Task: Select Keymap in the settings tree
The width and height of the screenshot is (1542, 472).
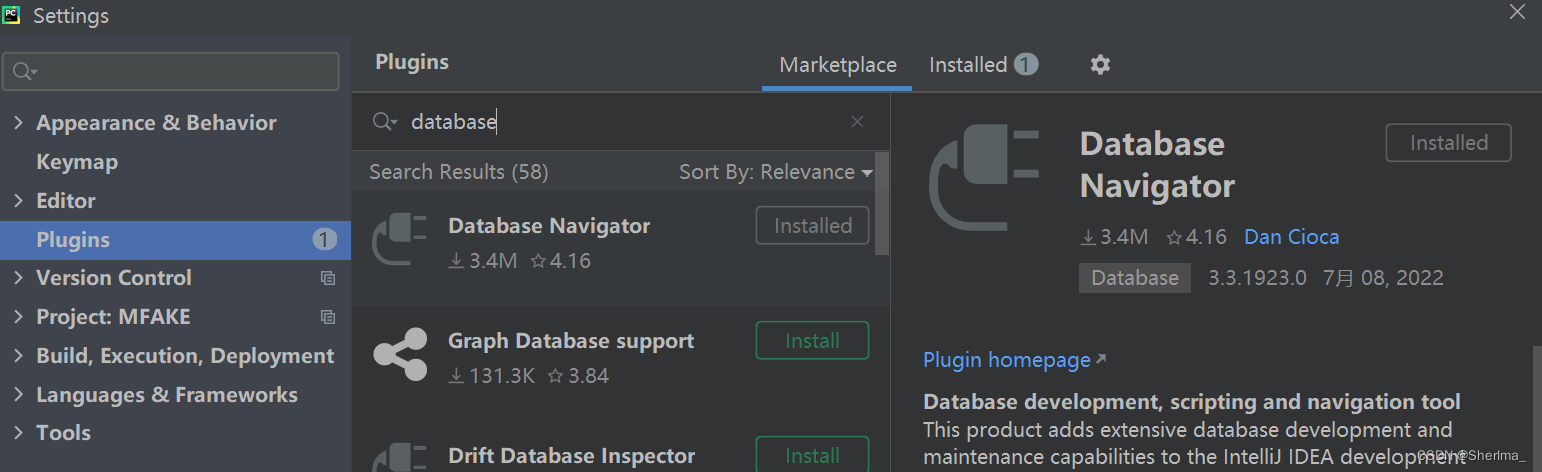Action: point(77,162)
